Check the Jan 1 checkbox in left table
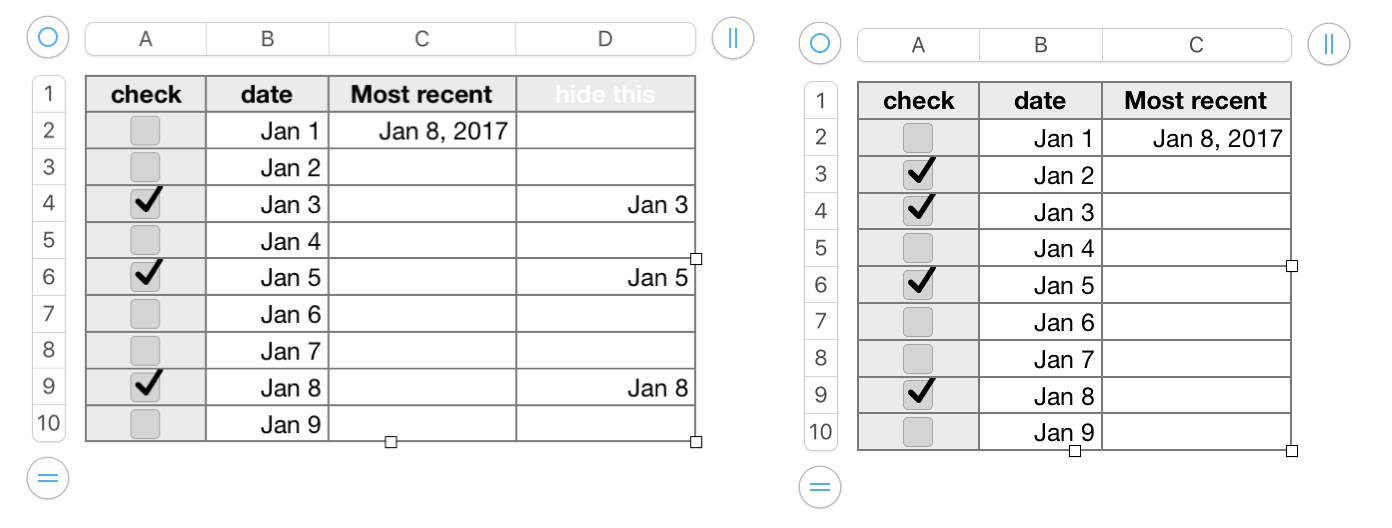Image resolution: width=1392 pixels, height=528 pixels. [146, 130]
